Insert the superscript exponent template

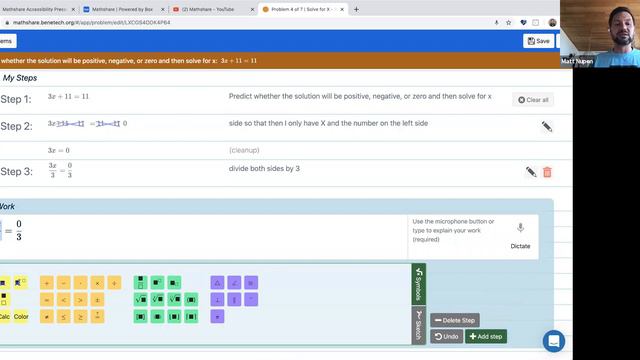coord(157,282)
